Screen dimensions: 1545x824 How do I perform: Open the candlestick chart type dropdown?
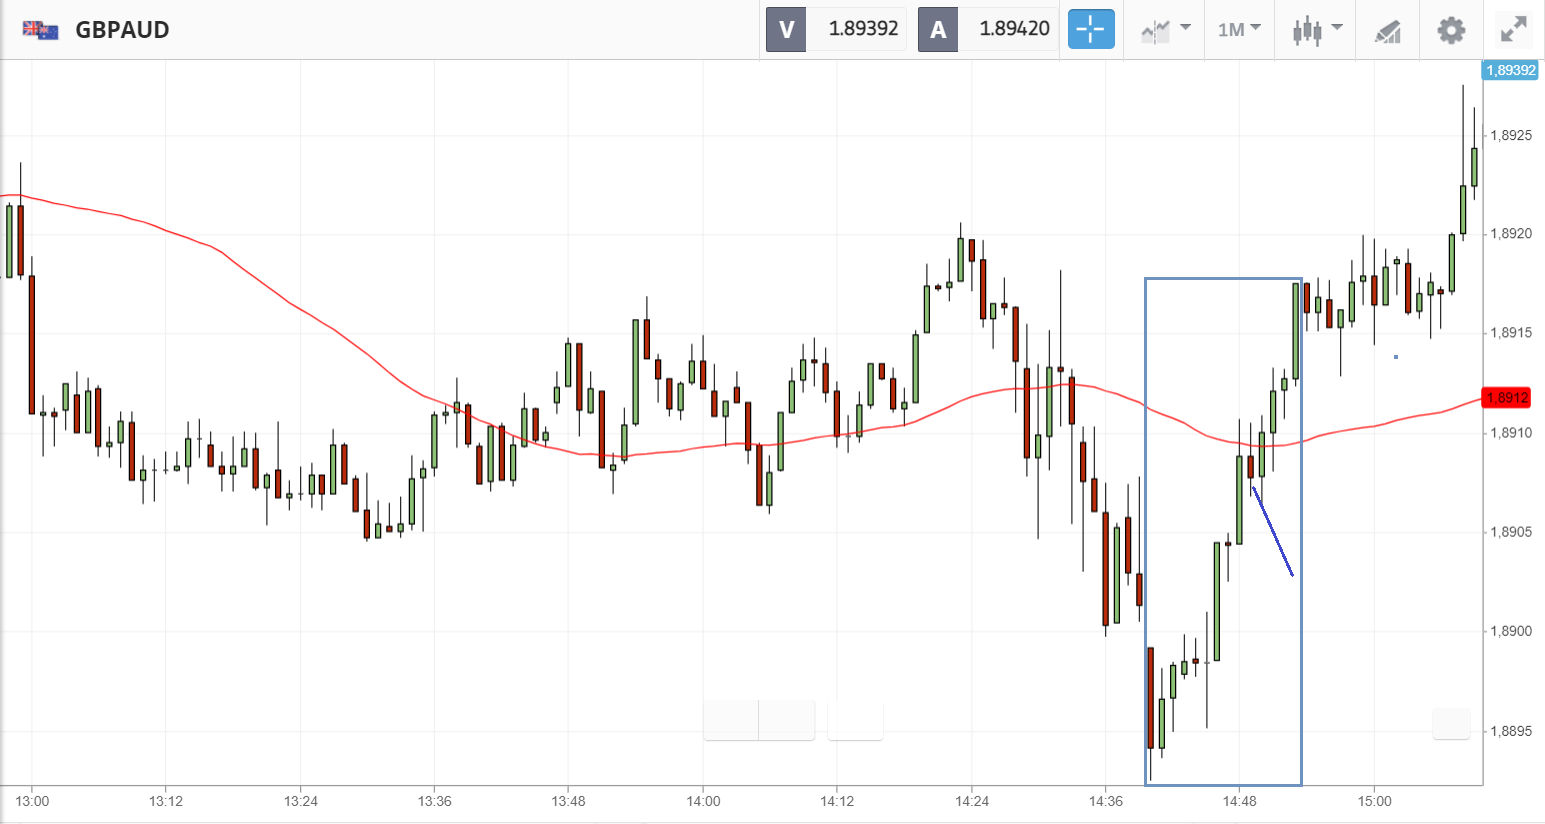(1316, 29)
